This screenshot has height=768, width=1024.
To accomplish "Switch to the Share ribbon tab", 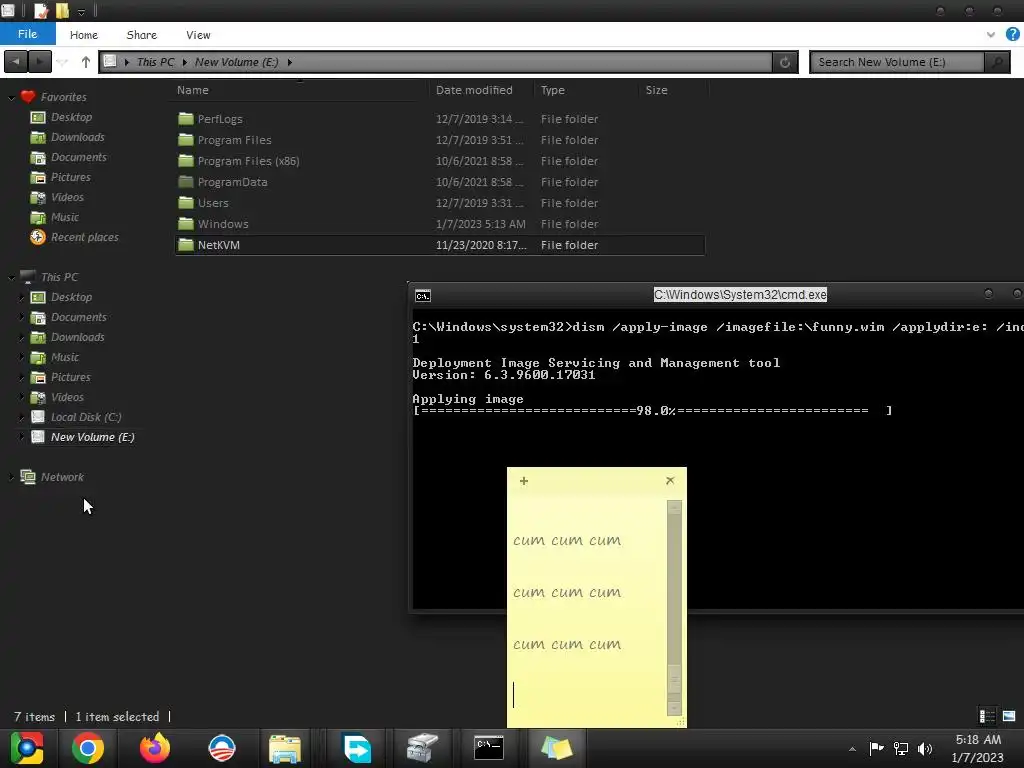I will click(x=142, y=35).
